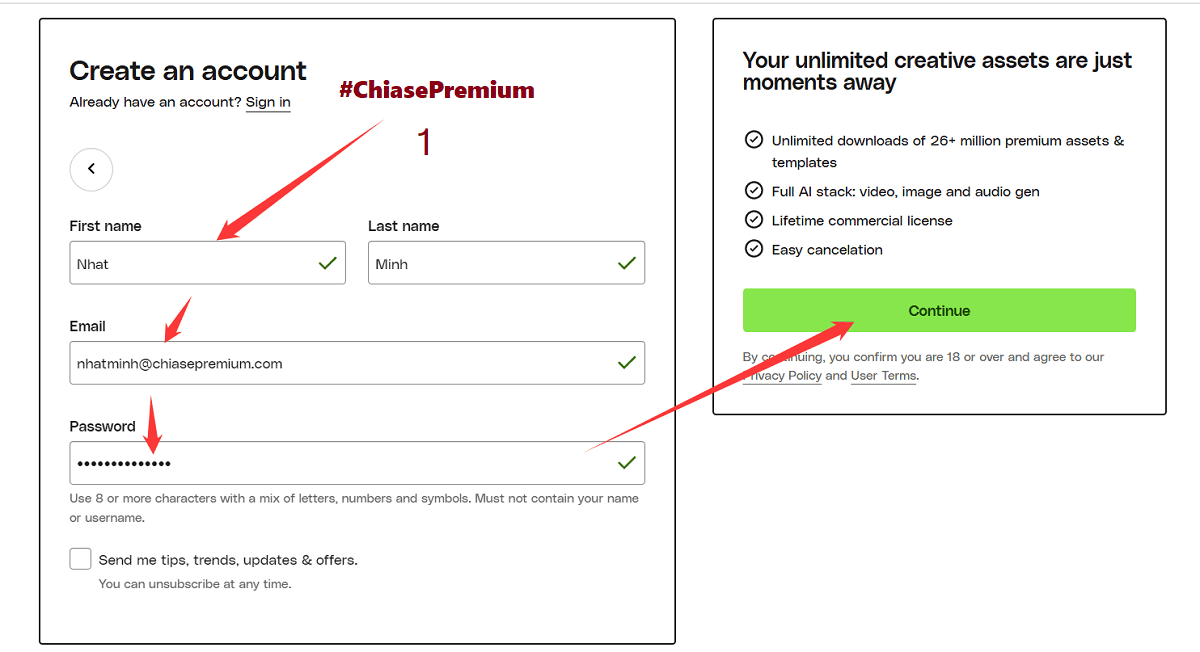Viewport: 1200px width, 652px height.
Task: Click the Lifetime commercial license check icon
Action: pyautogui.click(x=754, y=219)
